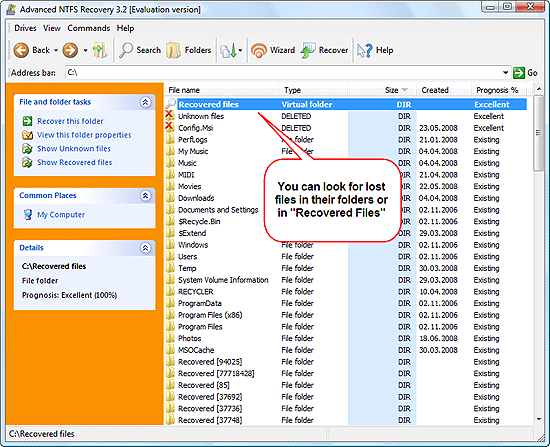550x447 pixels.
Task: Collapse the Details panel
Action: [x=146, y=248]
